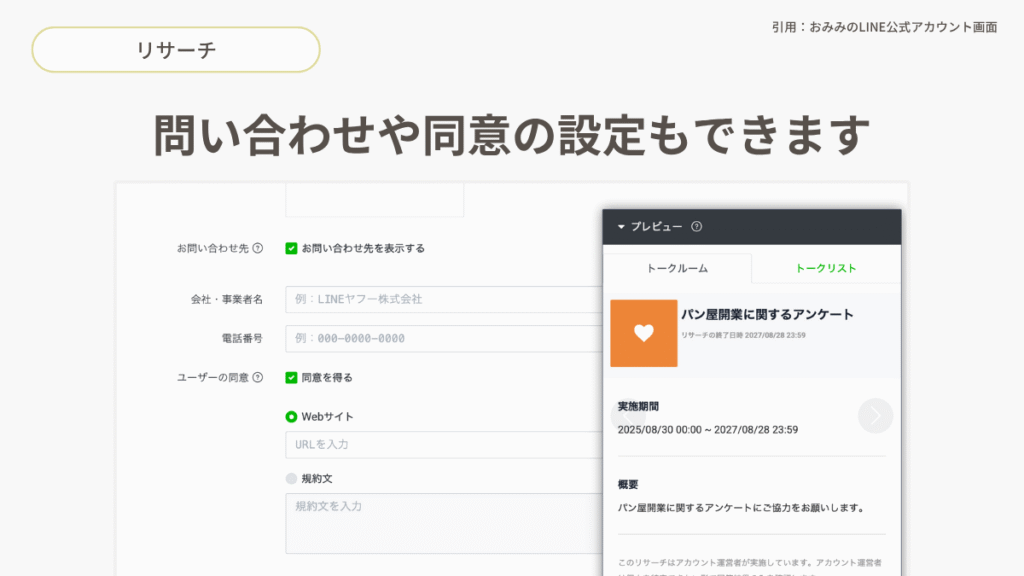Image resolution: width=1024 pixels, height=576 pixels.
Task: Click the empty text box above お問い合わせ先
Action: [374, 200]
